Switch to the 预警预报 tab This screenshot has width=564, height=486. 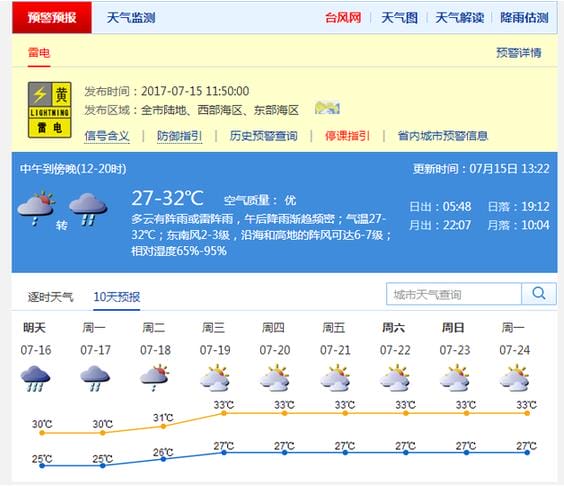point(52,17)
